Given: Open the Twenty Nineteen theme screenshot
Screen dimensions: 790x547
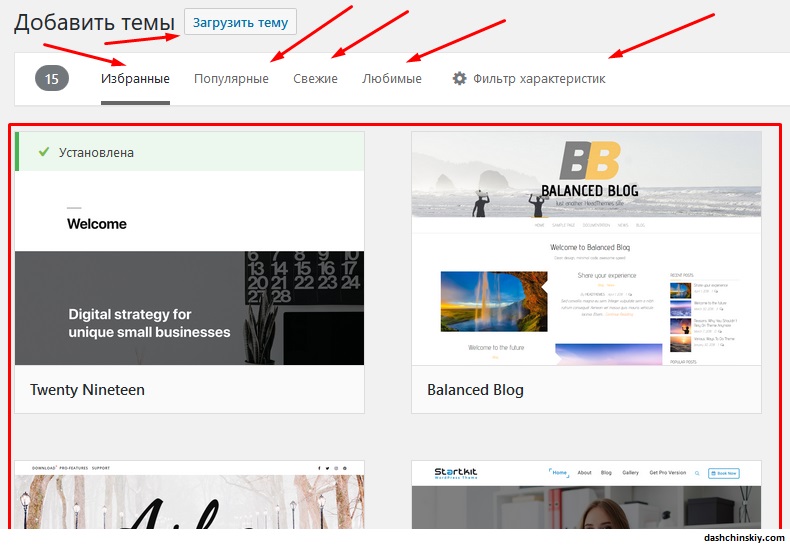Looking at the screenshot, I should pyautogui.click(x=190, y=290).
